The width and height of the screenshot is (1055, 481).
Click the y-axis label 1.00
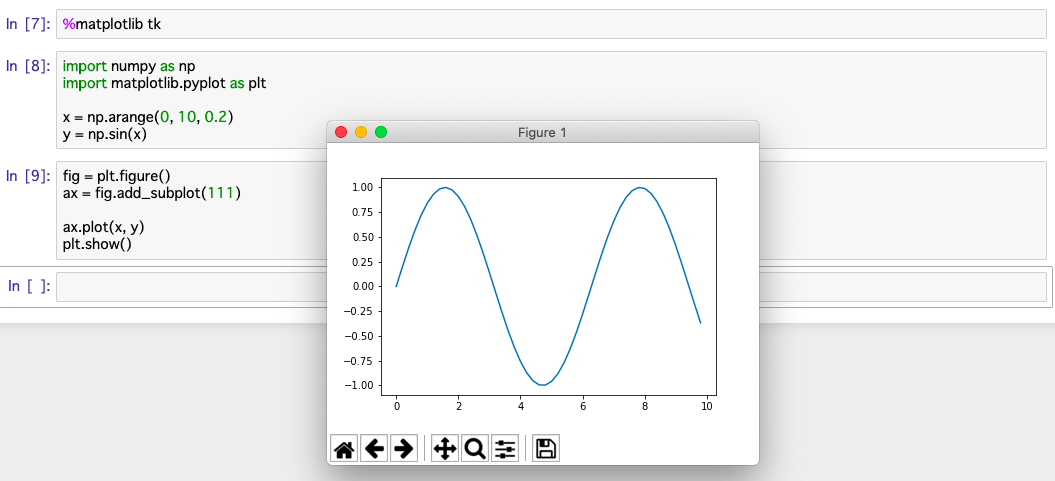[363, 187]
